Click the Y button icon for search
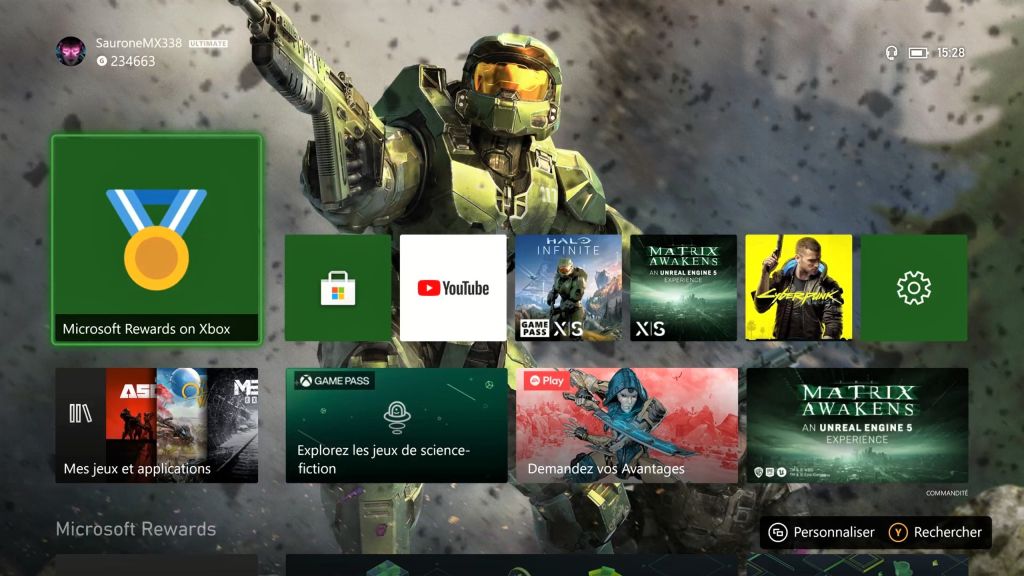Image resolution: width=1024 pixels, height=576 pixels. (898, 532)
